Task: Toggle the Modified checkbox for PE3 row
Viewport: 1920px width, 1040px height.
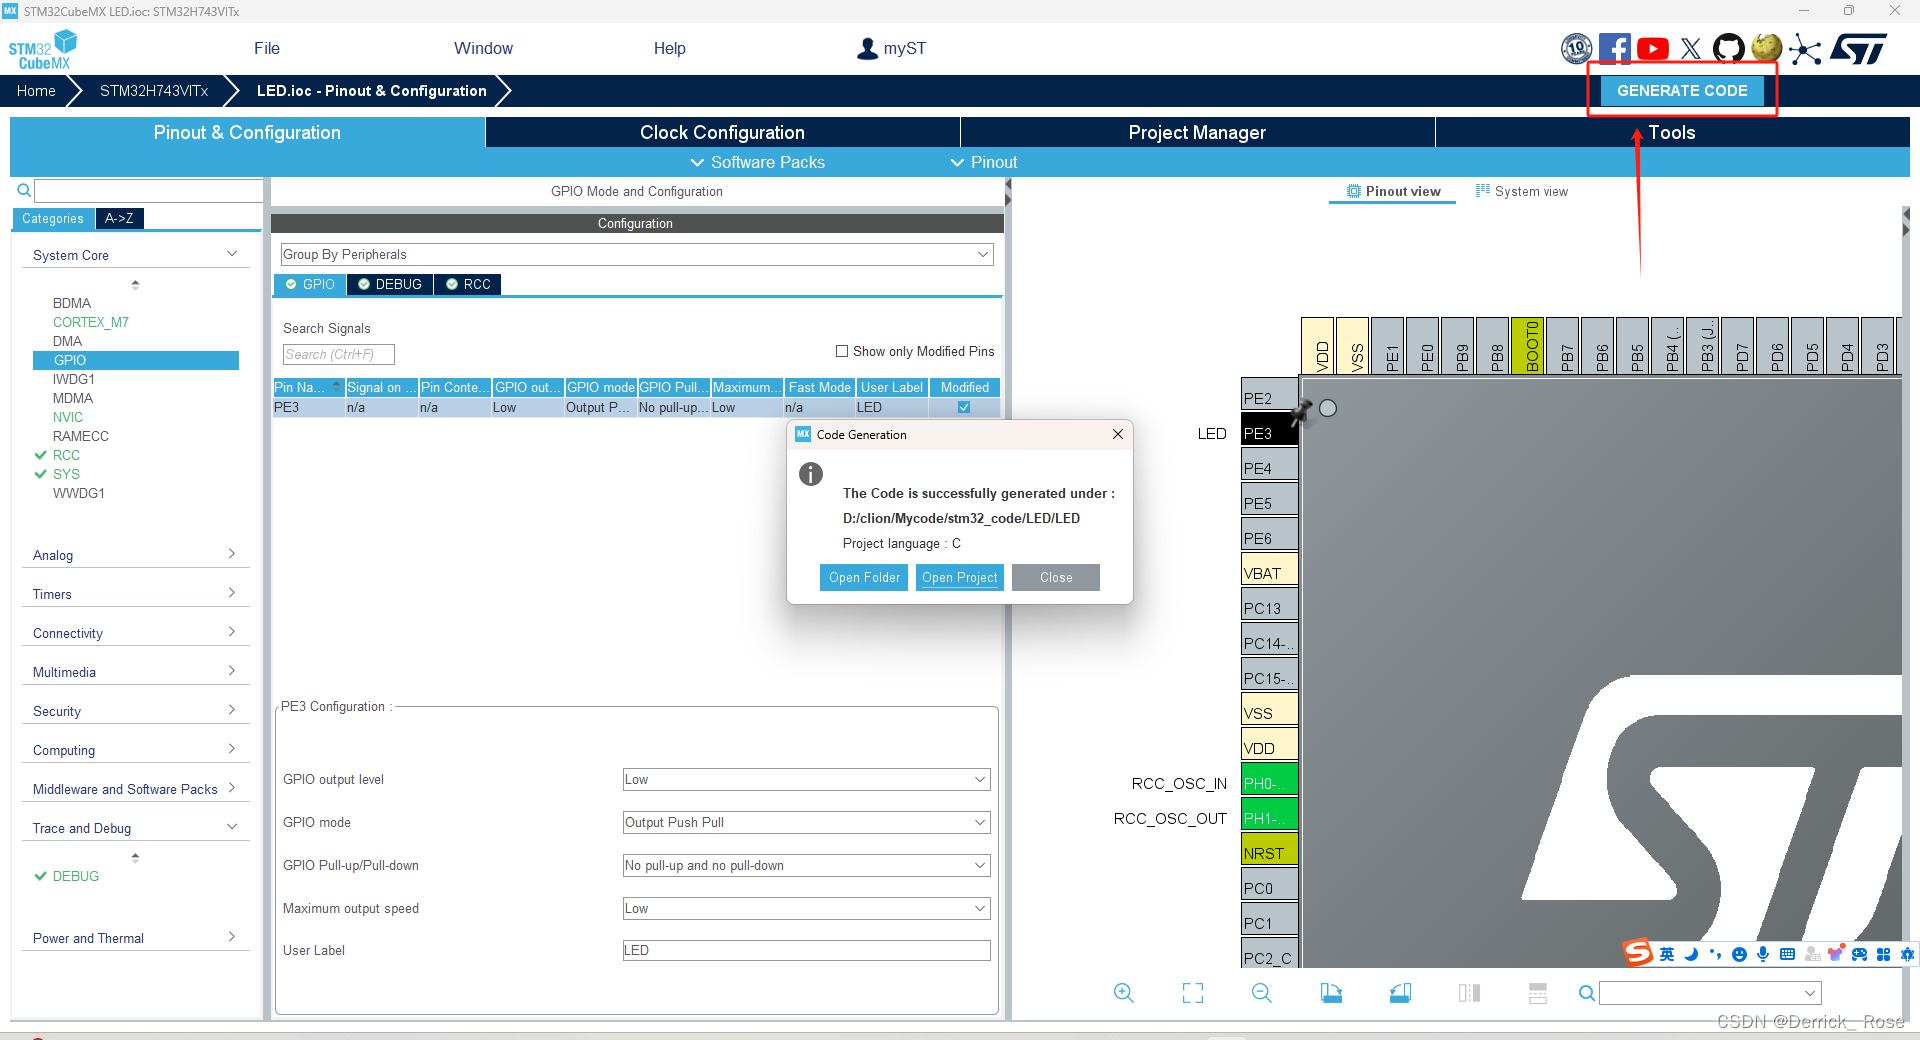Action: click(964, 407)
